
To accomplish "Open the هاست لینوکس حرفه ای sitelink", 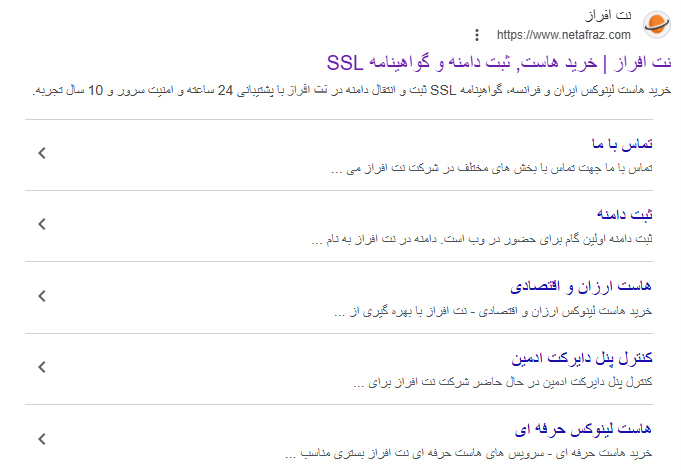I will (583, 429).
